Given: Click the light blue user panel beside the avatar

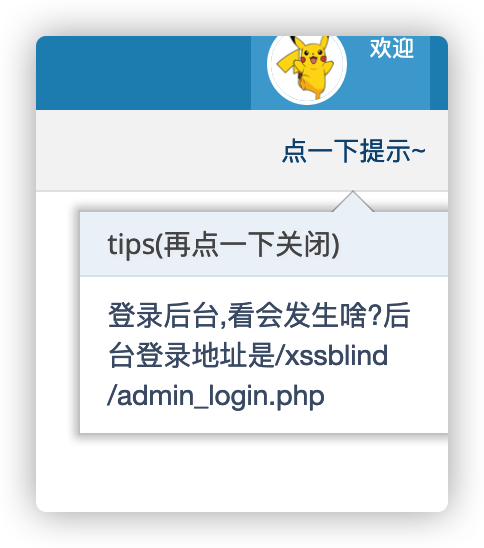Looking at the screenshot, I should [x=388, y=84].
